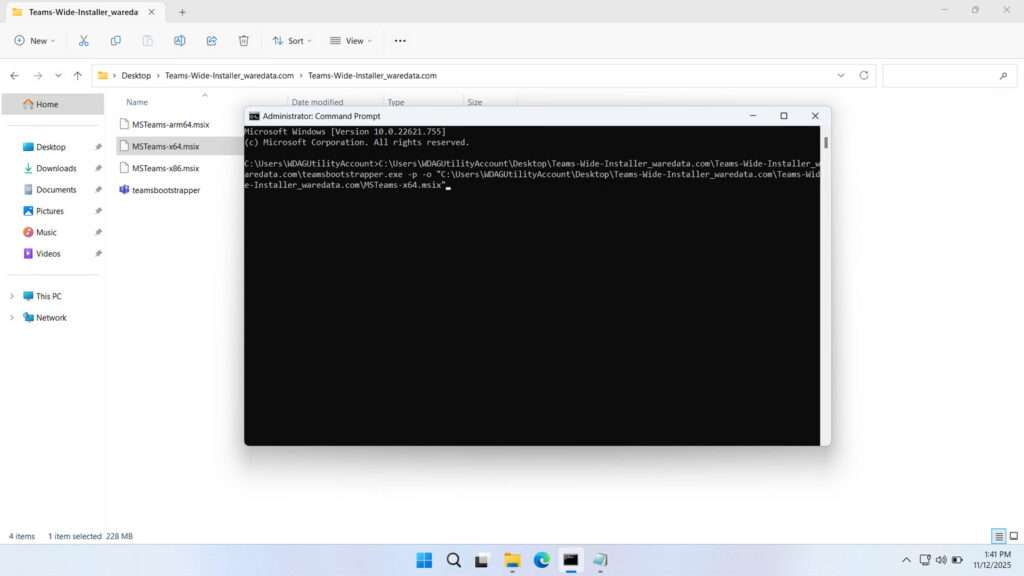1024x576 pixels.
Task: Adjust the system volume control in the tray
Action: tap(940, 560)
